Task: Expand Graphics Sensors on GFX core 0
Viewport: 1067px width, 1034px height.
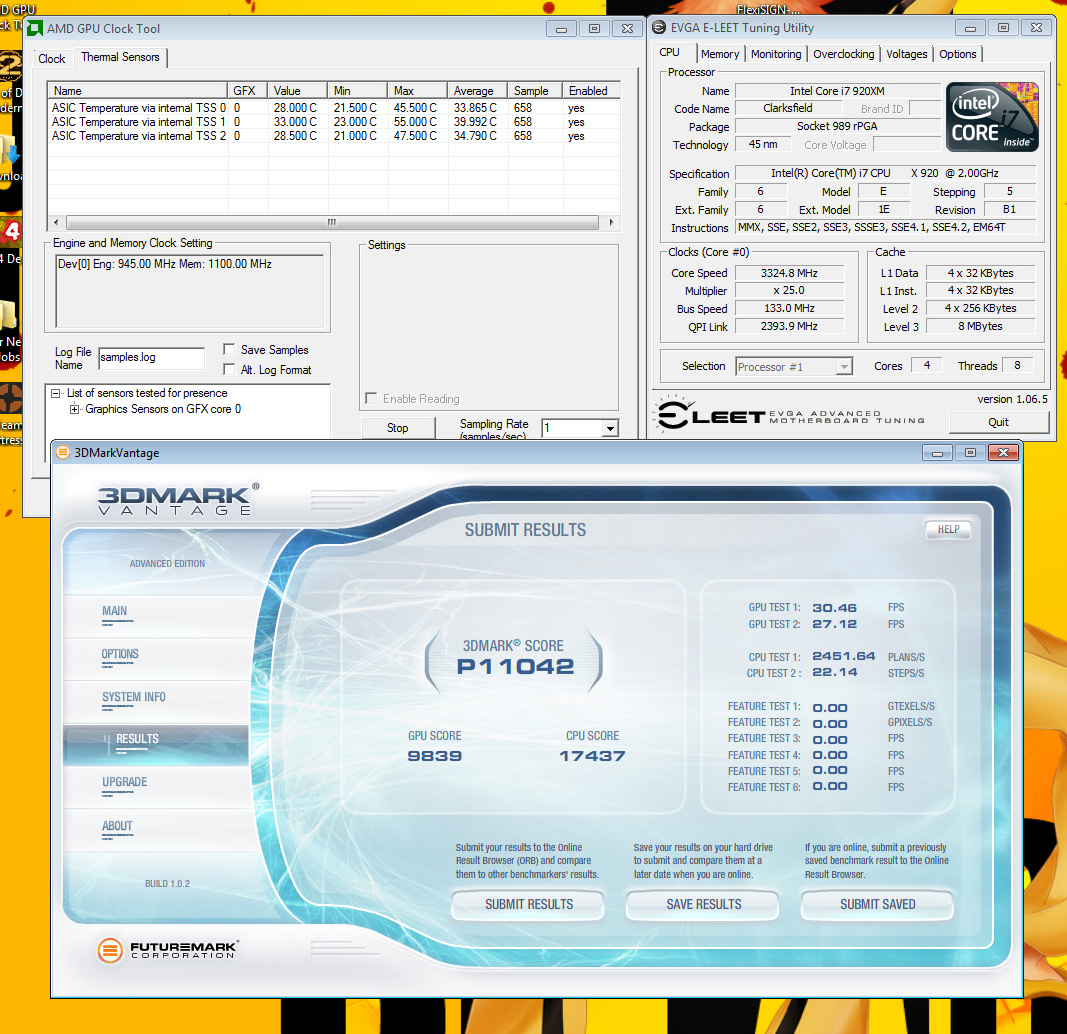Action: pyautogui.click(x=74, y=409)
